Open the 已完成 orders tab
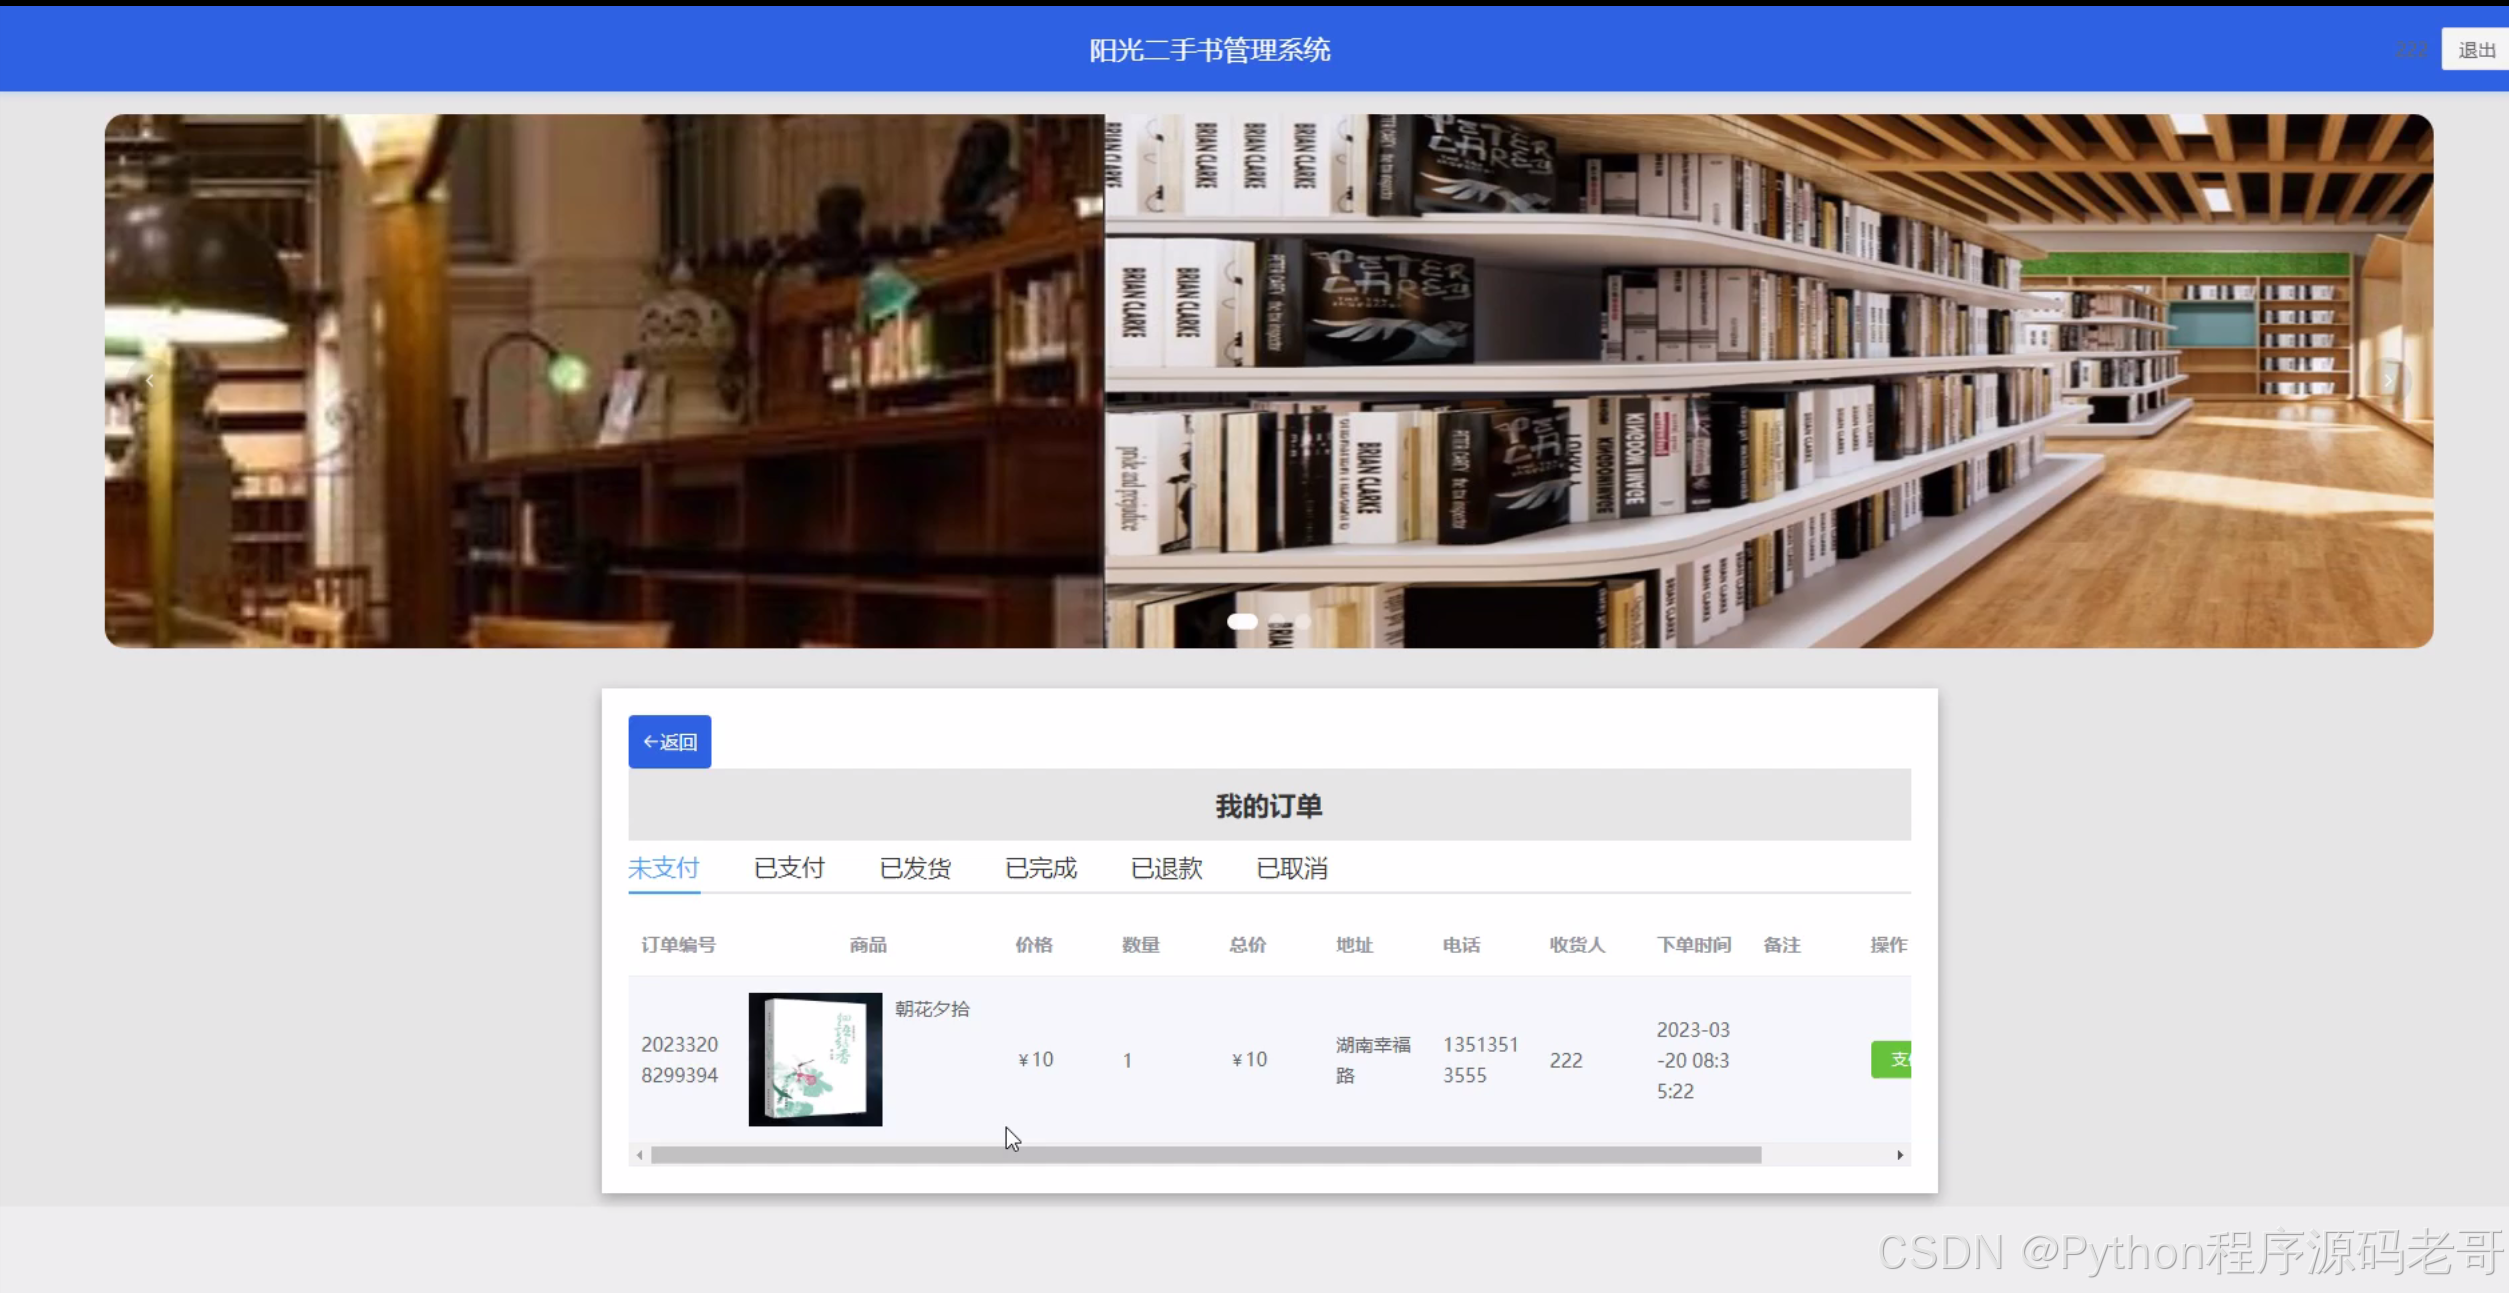 click(1041, 868)
